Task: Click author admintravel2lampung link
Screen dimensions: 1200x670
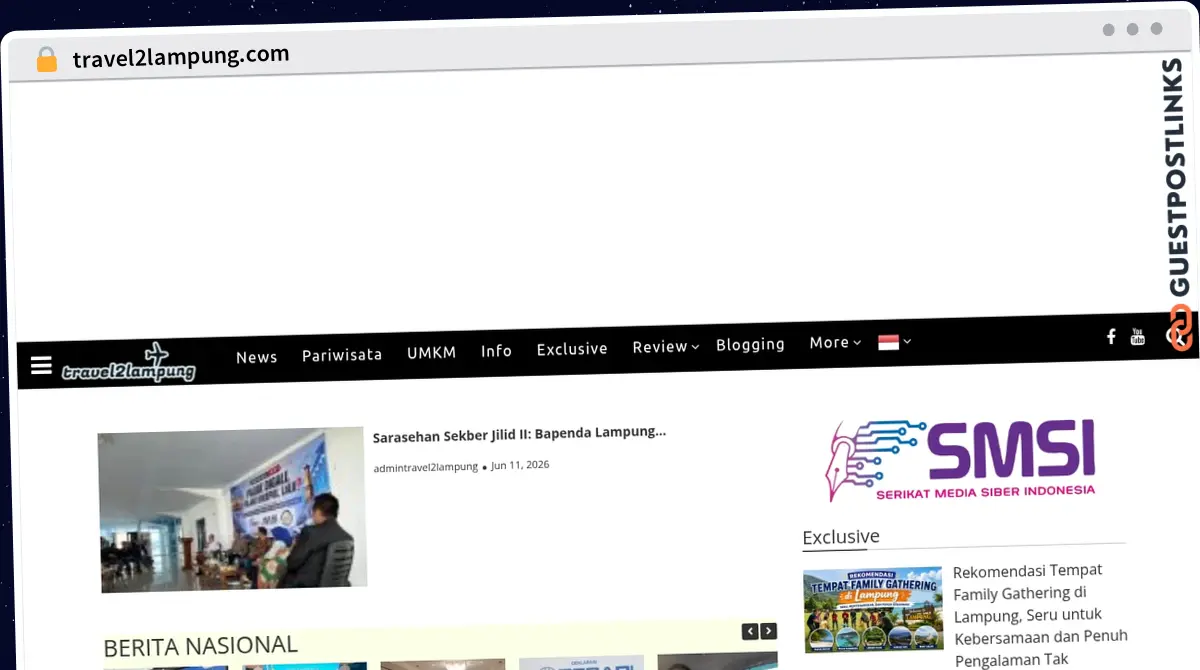Action: (x=425, y=467)
